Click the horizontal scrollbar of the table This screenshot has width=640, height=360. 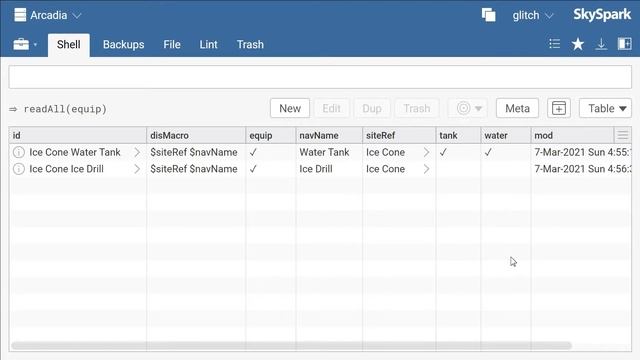coord(291,346)
